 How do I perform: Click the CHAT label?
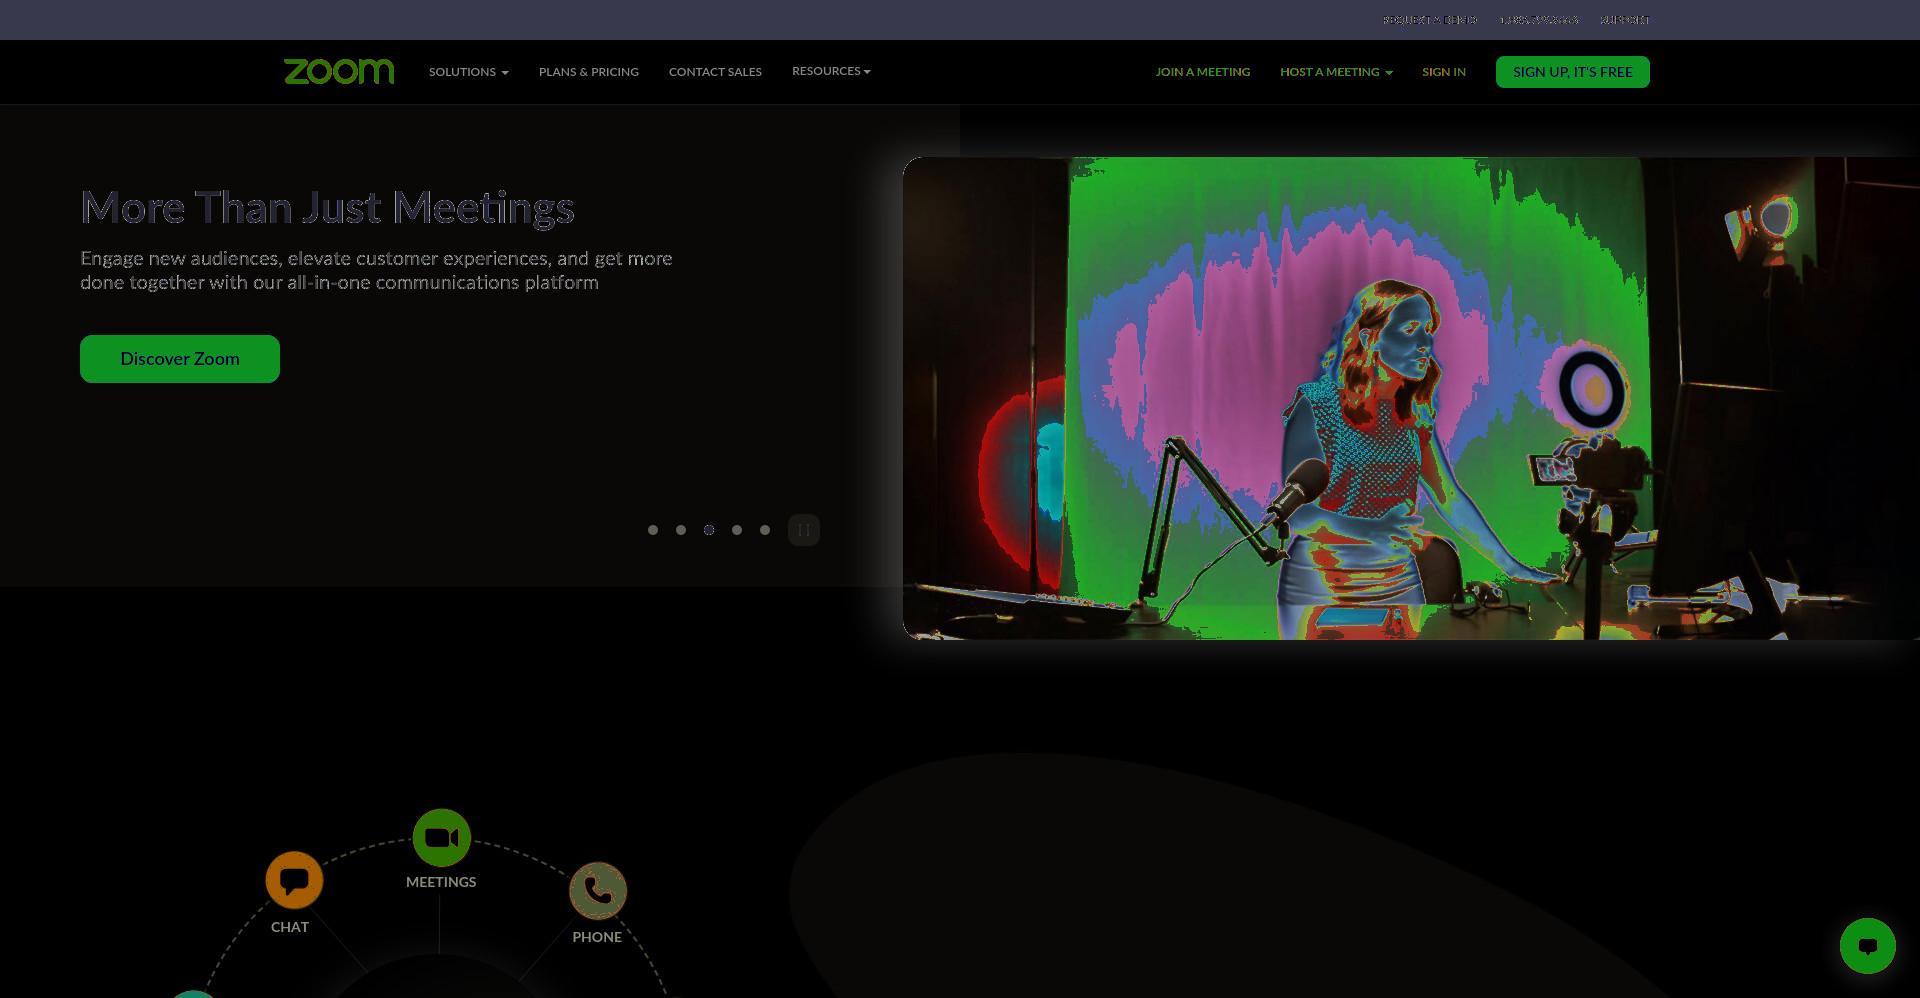coord(290,927)
